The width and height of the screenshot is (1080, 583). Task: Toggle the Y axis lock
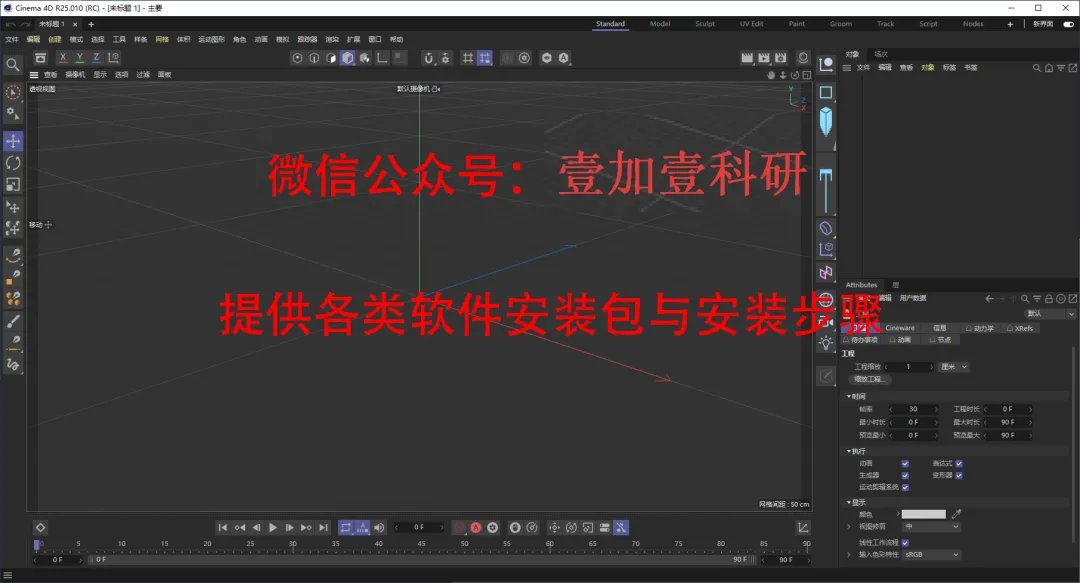tap(80, 58)
